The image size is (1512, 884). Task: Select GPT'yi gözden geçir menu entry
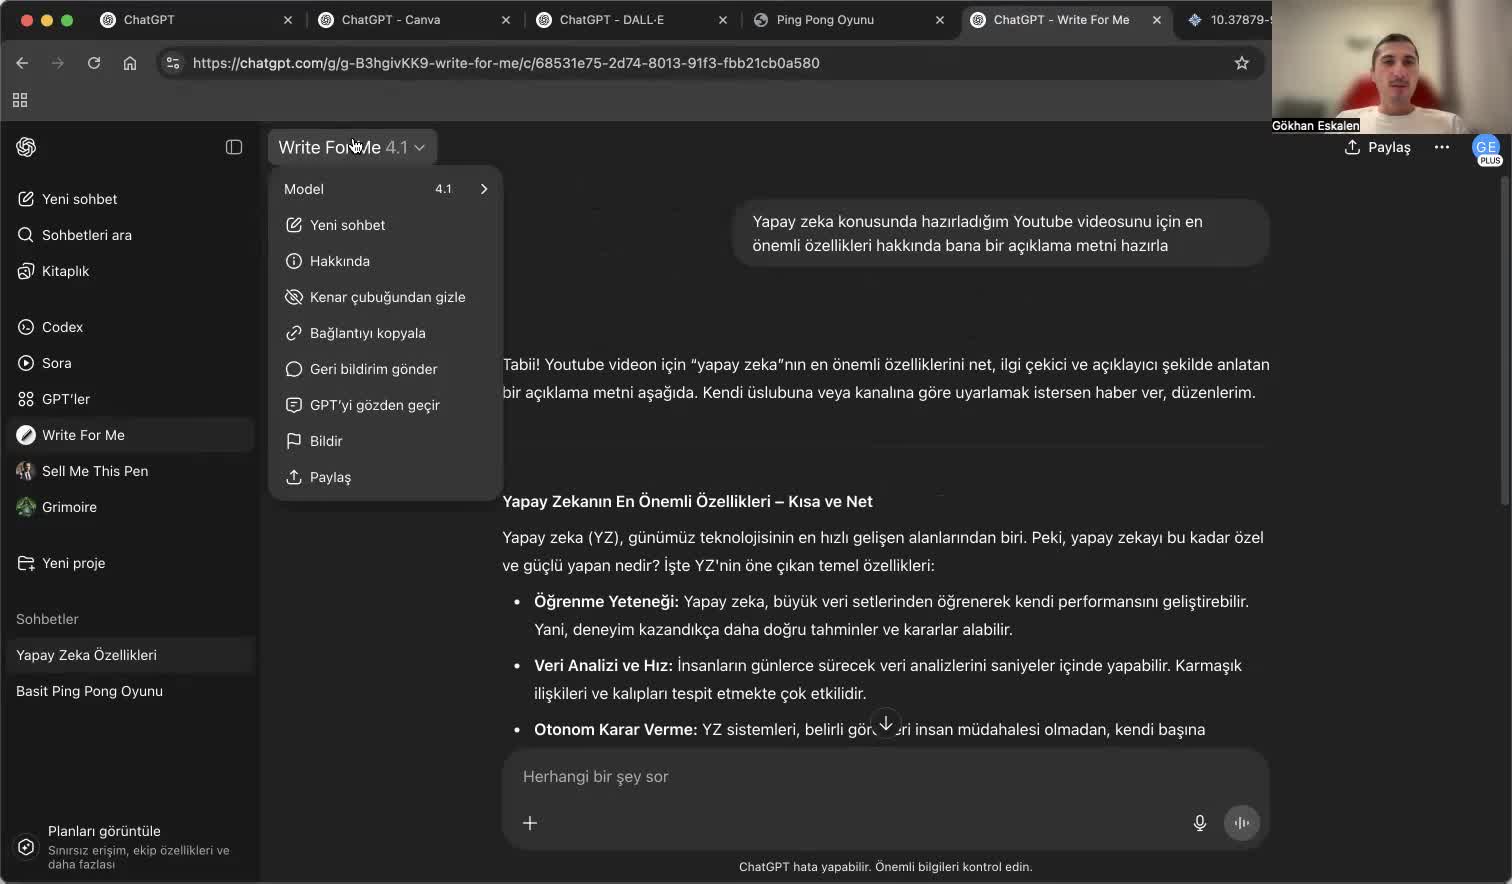pyautogui.click(x=385, y=405)
